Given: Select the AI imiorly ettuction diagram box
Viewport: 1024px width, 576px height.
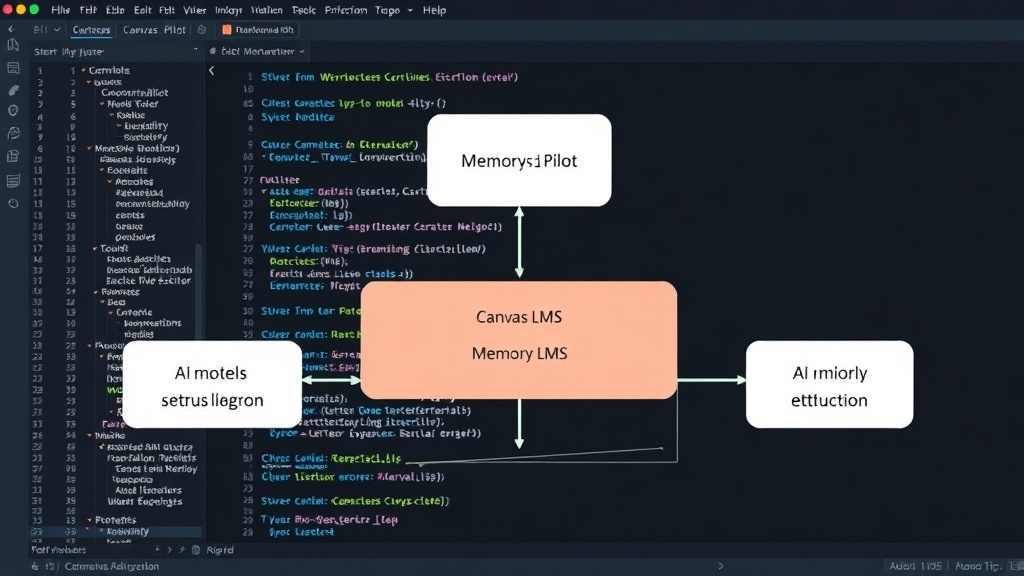Looking at the screenshot, I should point(829,384).
